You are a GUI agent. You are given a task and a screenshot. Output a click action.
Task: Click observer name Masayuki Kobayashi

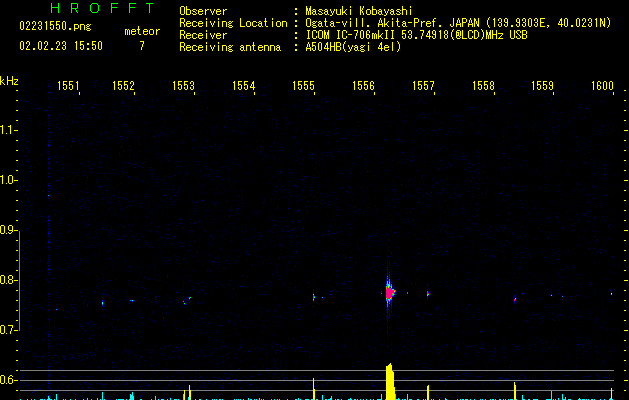point(359,11)
